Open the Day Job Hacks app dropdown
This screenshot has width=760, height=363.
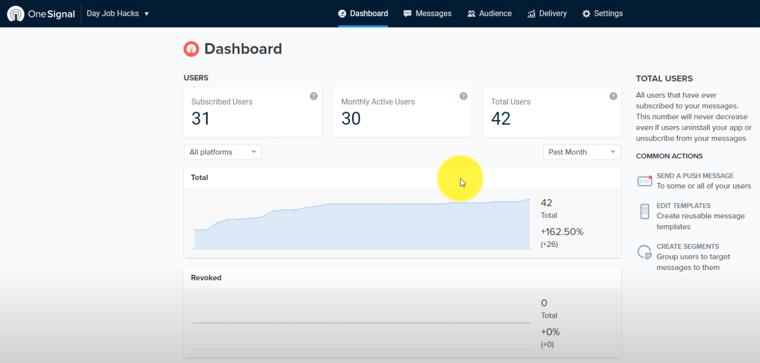tap(118, 14)
